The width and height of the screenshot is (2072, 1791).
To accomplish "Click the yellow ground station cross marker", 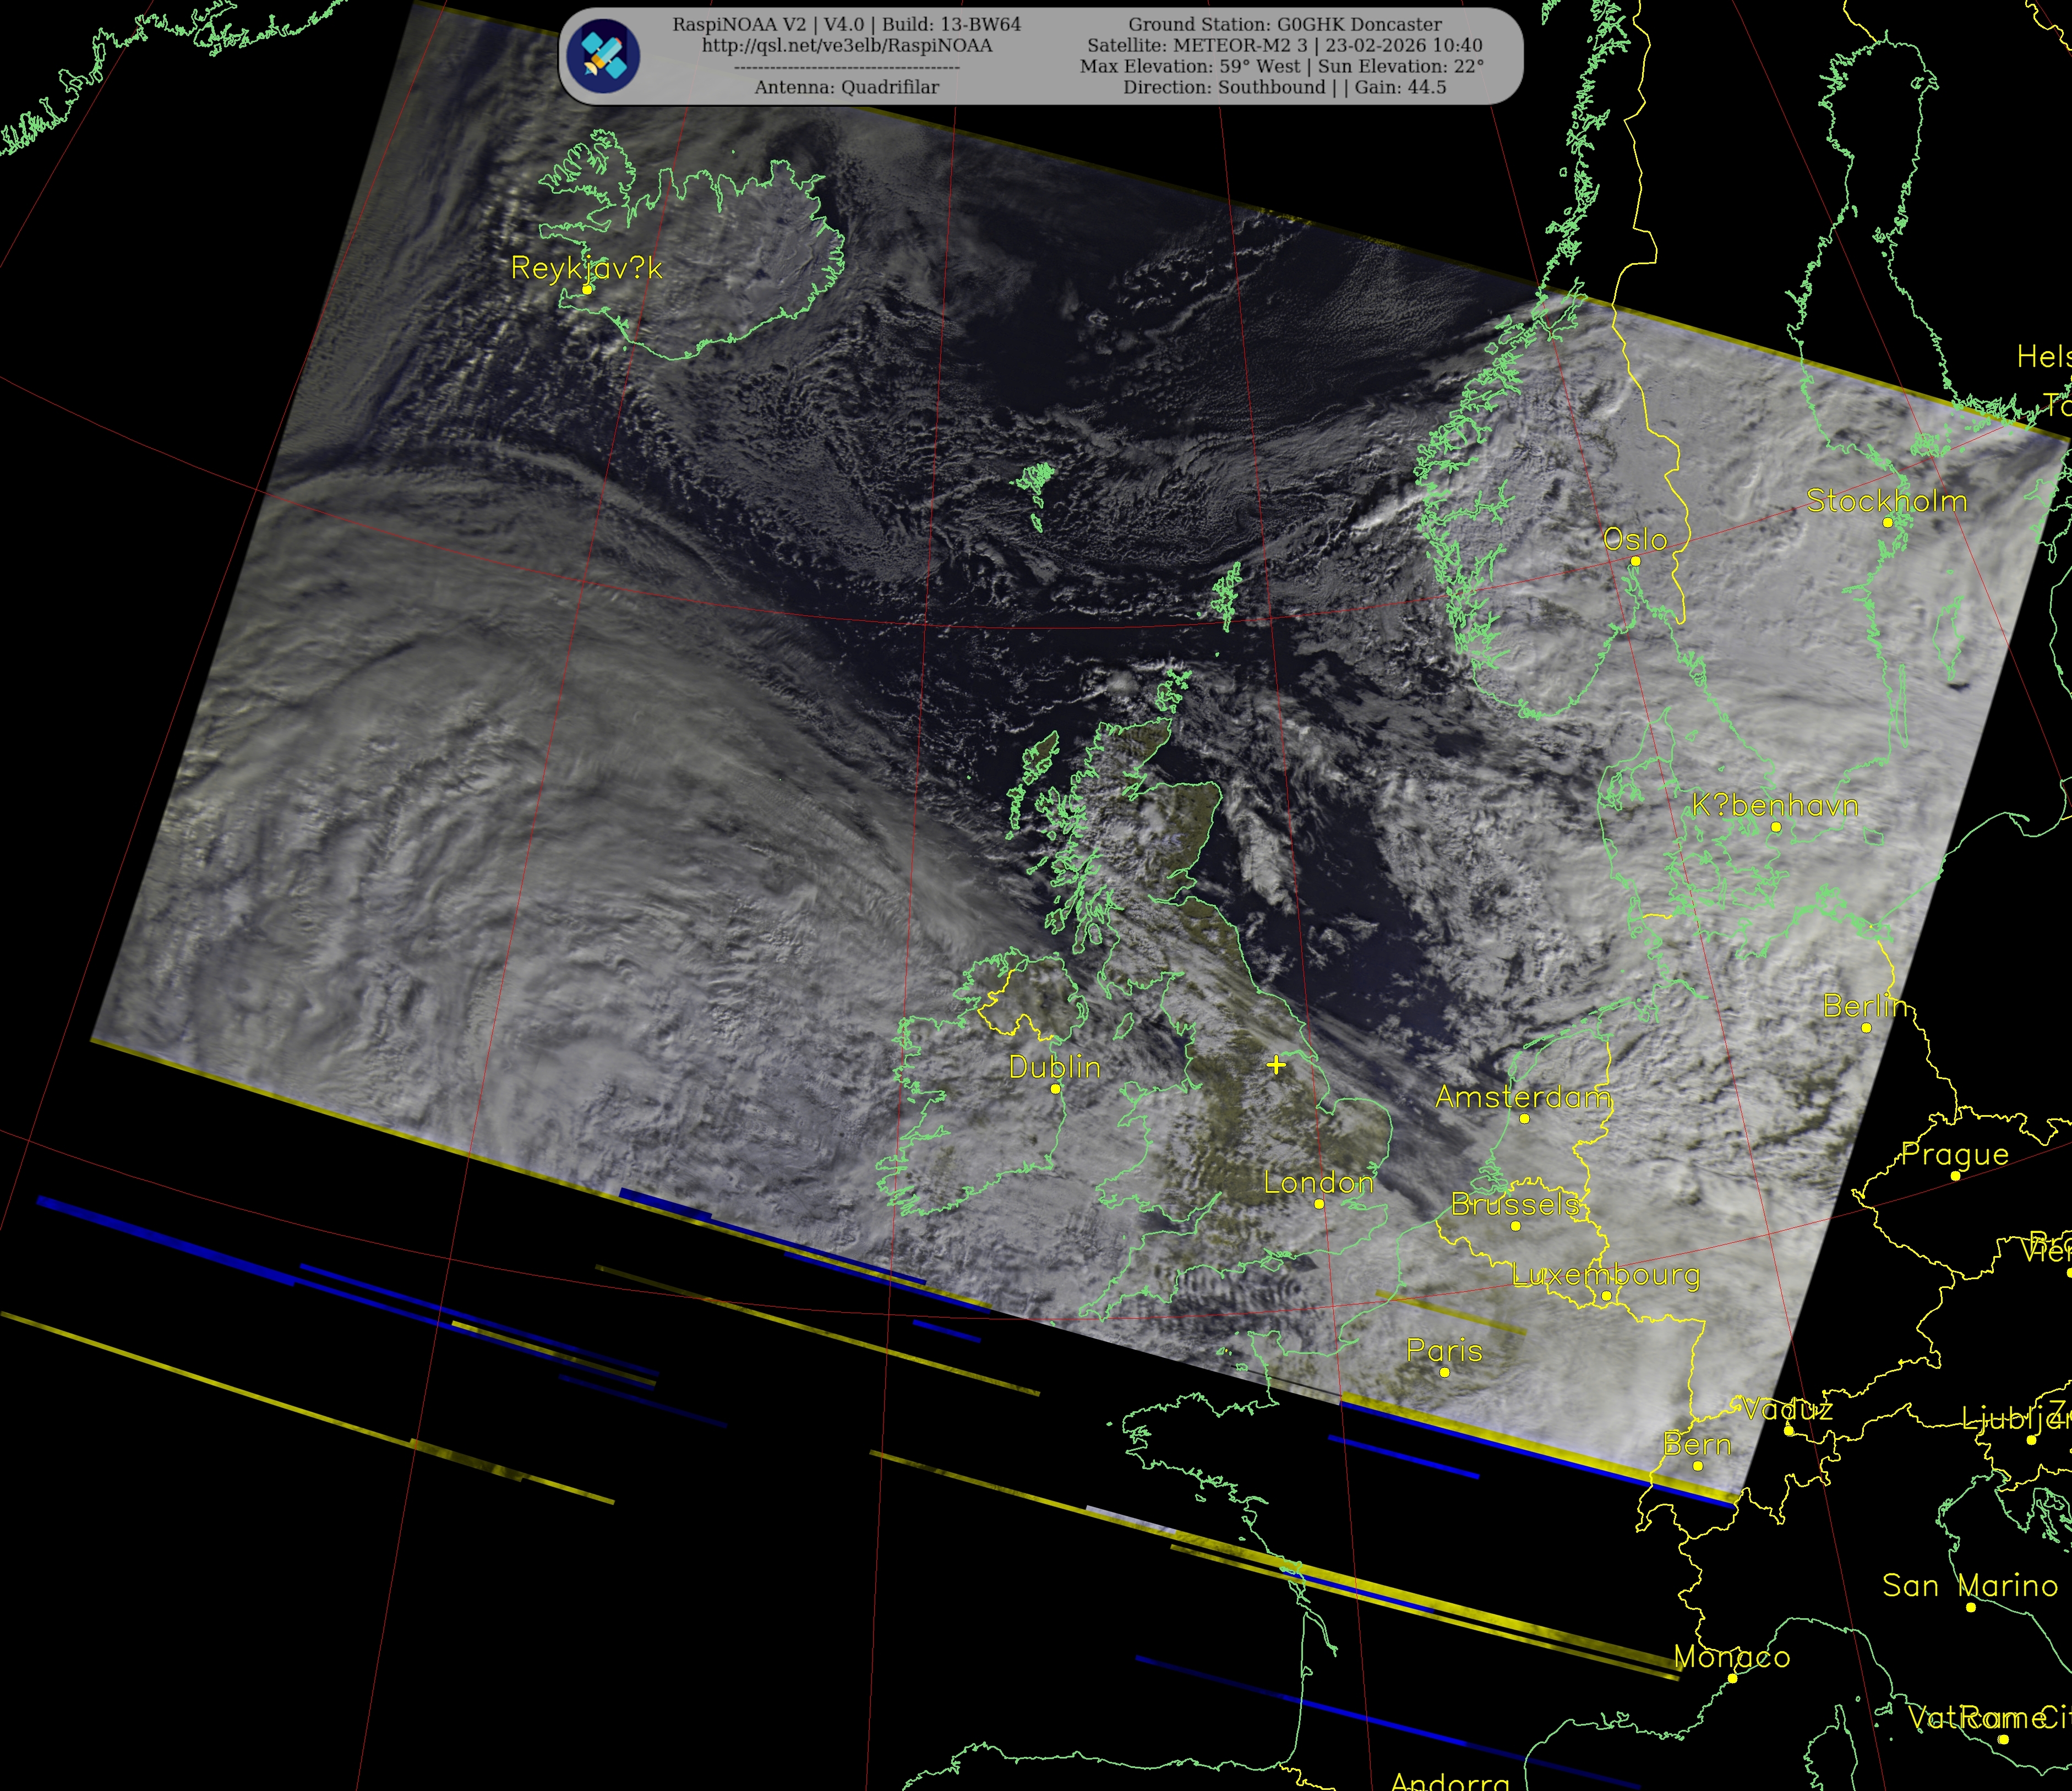I will coord(1276,1065).
